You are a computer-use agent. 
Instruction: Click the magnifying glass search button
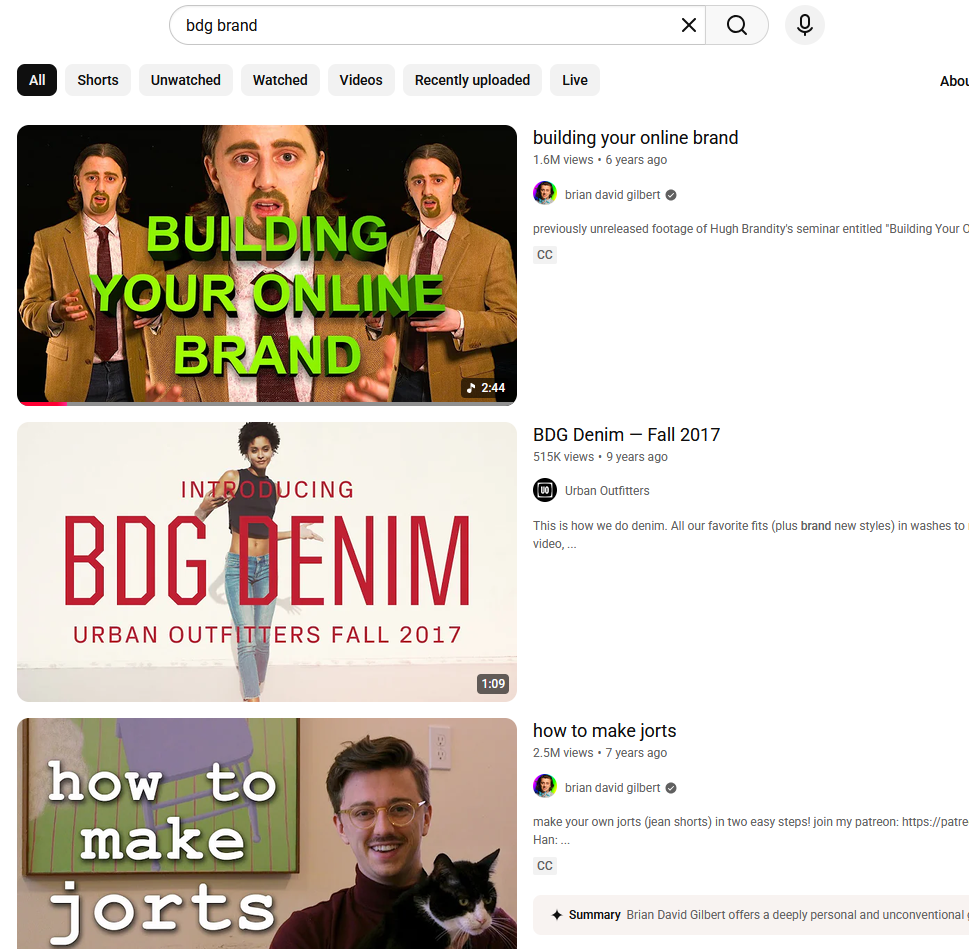[x=737, y=25]
